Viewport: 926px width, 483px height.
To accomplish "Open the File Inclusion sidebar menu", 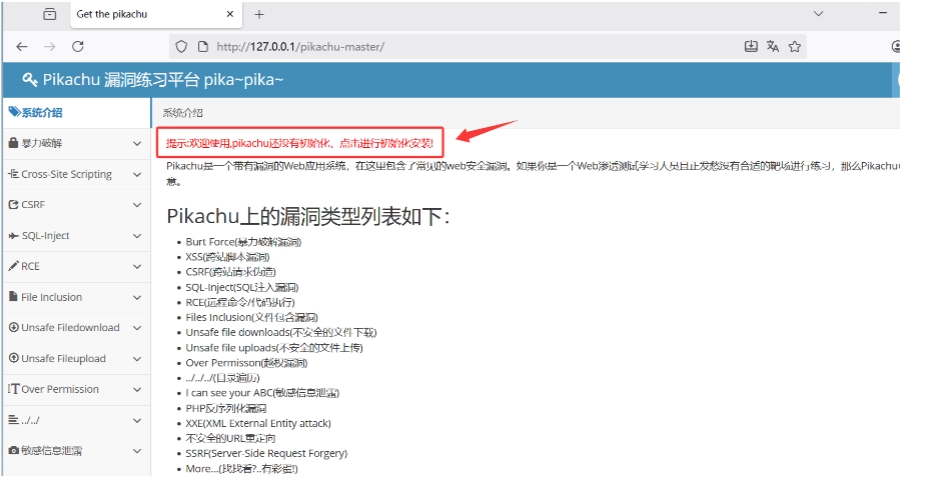I will click(x=77, y=297).
